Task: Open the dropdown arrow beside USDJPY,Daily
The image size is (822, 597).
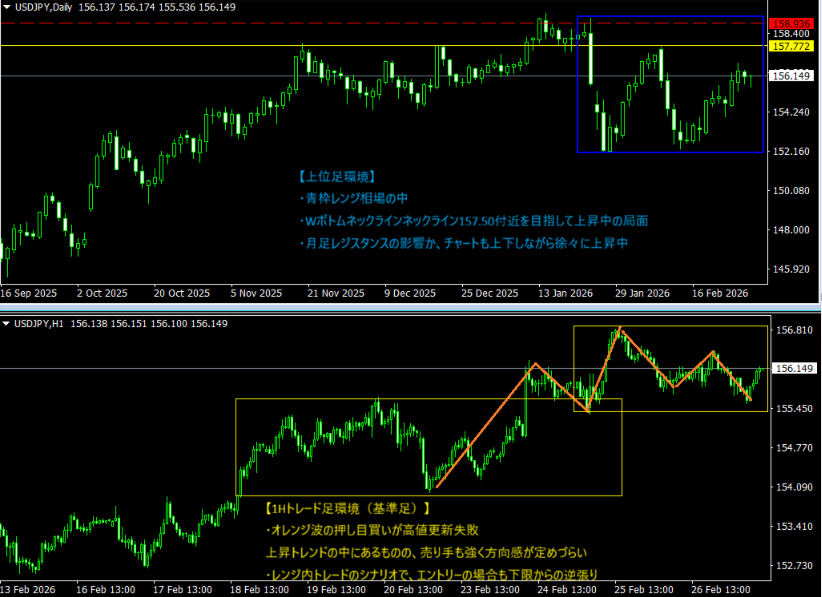Action: 7,7
